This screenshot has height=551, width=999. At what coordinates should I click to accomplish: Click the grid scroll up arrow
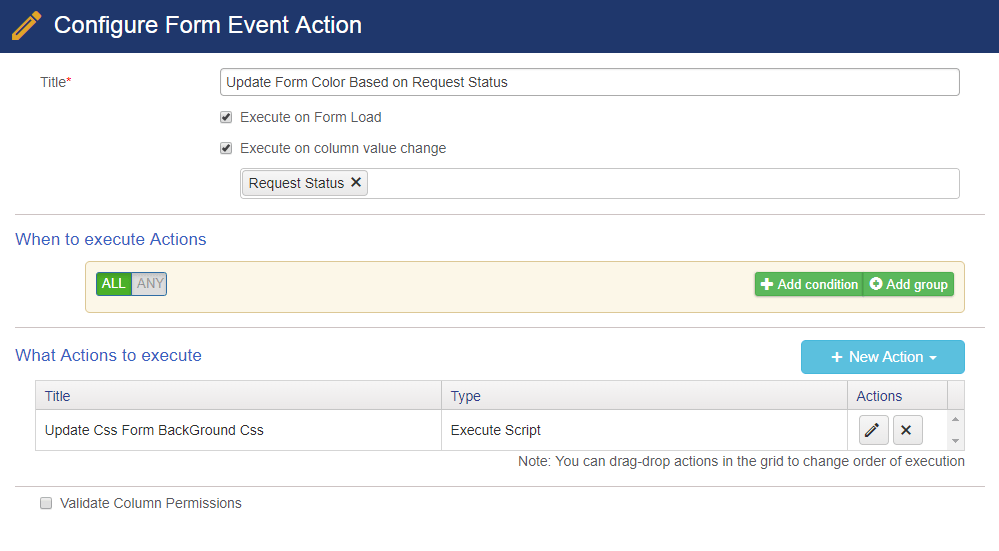(x=956, y=419)
